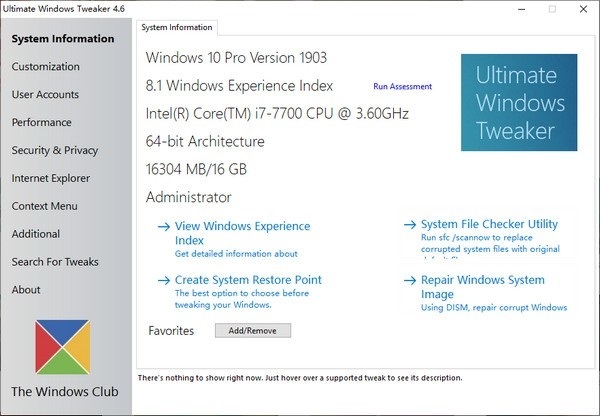The width and height of the screenshot is (600, 416).
Task: Click arrow icon beside Create System Restore Point
Action: [164, 281]
